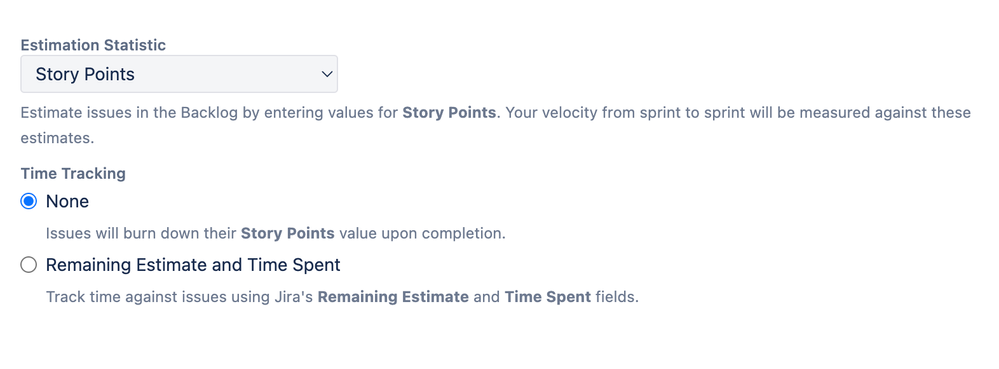Click the word 'estimates.' ending the description
This screenshot has width=999, height=369.
point(57,138)
